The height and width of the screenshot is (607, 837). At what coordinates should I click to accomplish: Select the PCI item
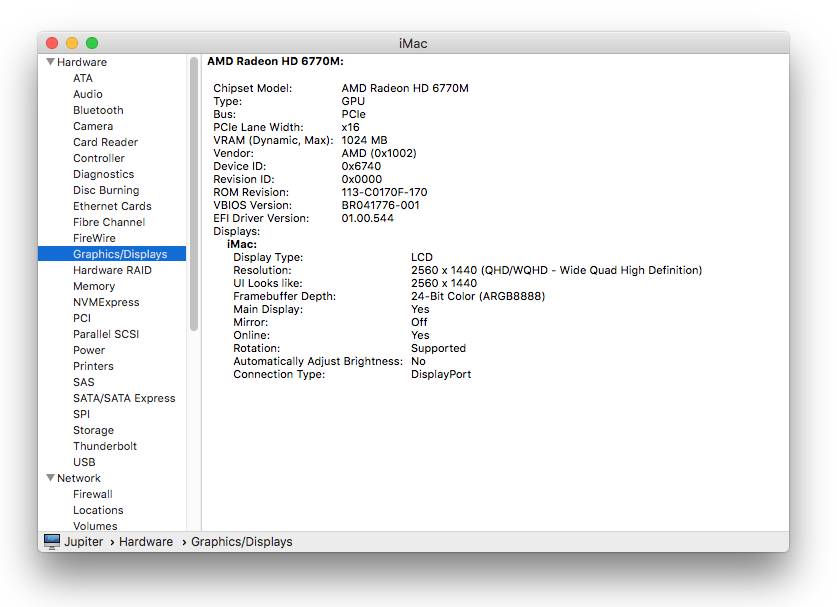click(82, 318)
